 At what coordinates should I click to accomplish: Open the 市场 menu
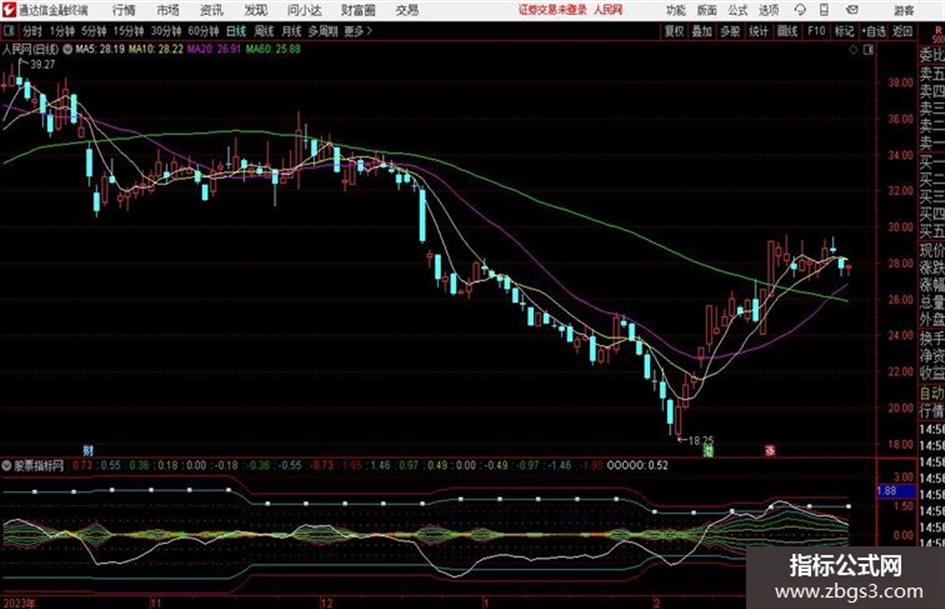[x=168, y=10]
